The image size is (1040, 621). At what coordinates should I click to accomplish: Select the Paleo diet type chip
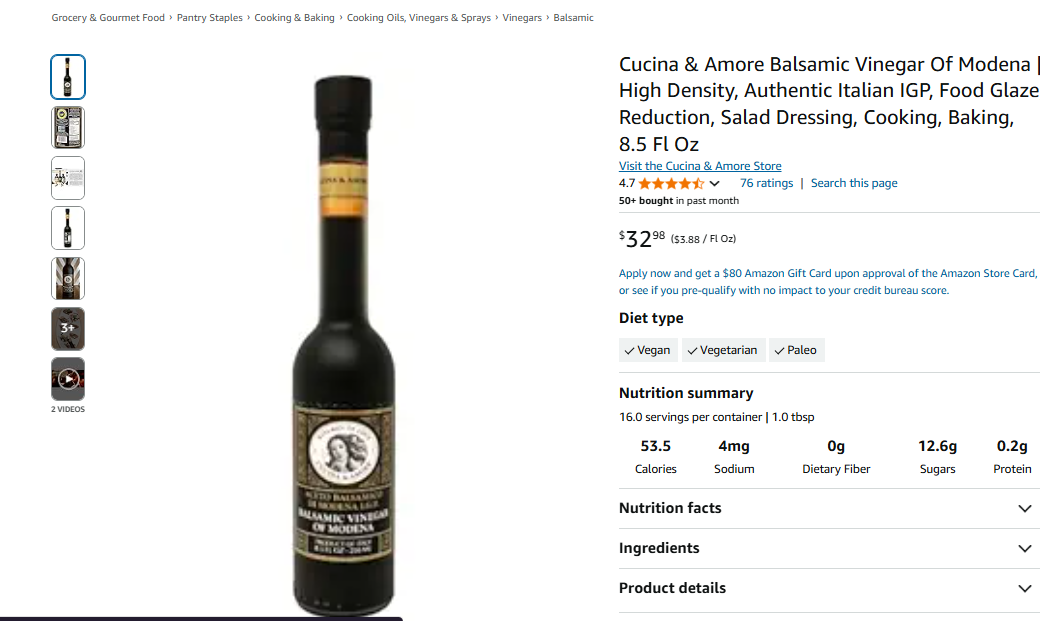(x=797, y=350)
